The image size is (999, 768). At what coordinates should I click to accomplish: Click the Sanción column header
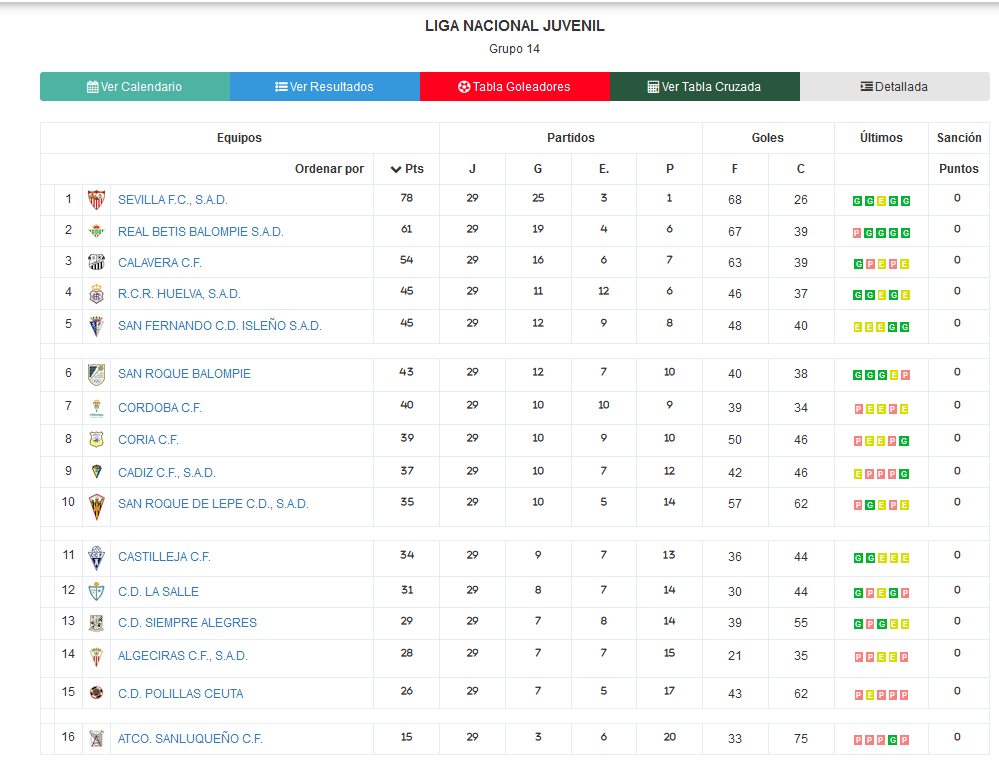pyautogui.click(x=959, y=138)
